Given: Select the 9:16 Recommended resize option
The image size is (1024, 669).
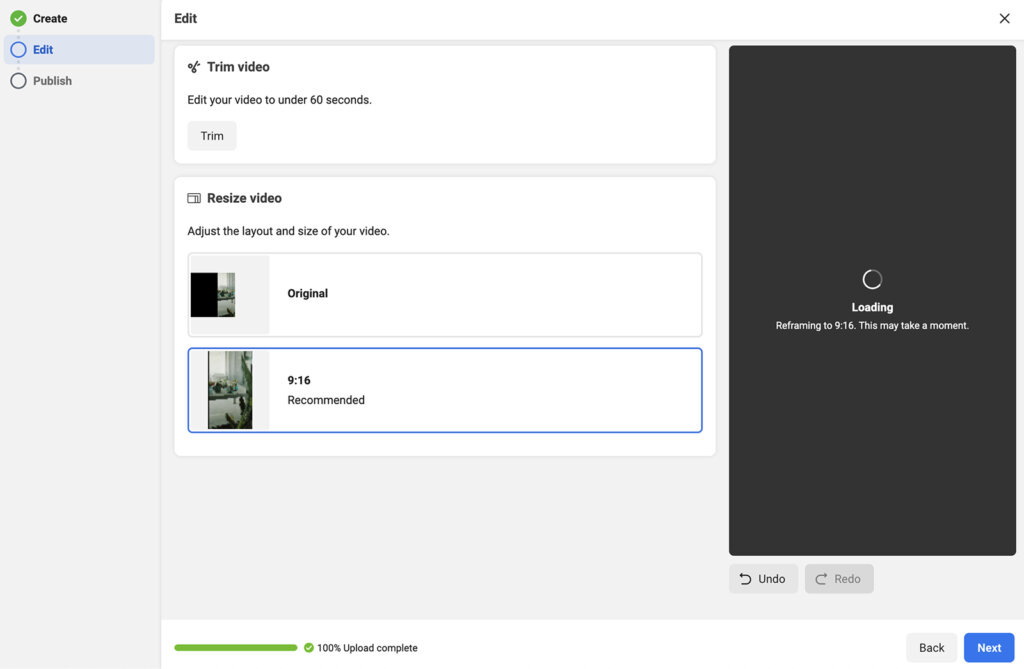Looking at the screenshot, I should [444, 389].
